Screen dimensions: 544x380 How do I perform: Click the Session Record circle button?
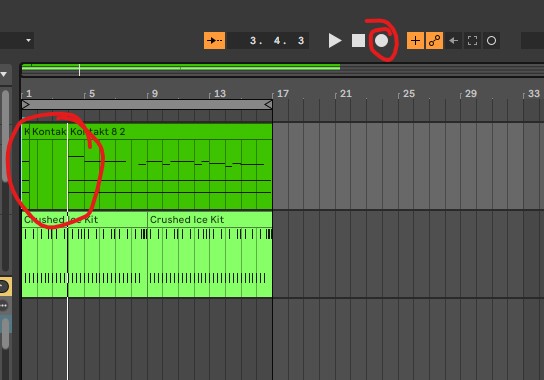tap(491, 41)
